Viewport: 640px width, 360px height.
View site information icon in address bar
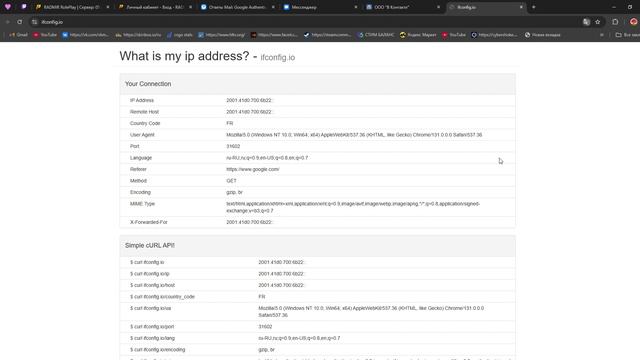tap(35, 22)
